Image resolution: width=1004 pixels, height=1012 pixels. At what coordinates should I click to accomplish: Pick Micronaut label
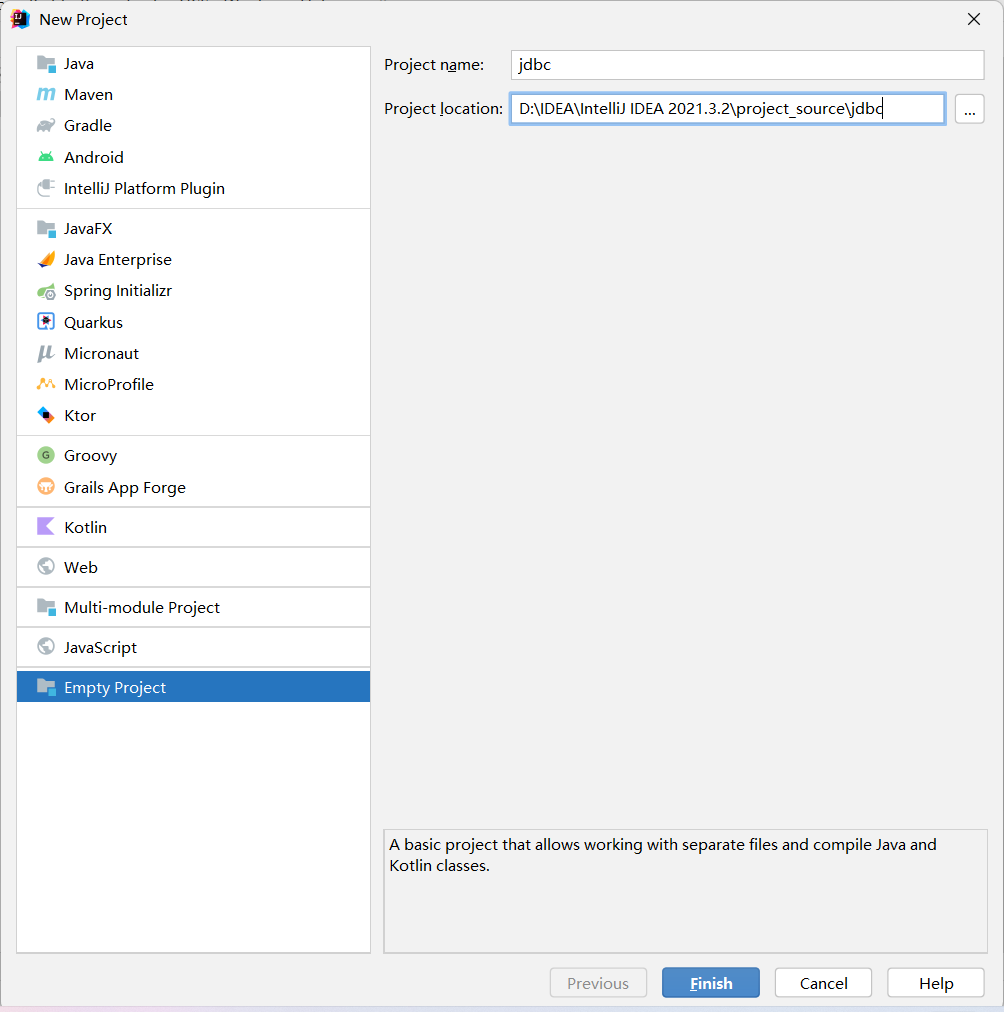click(101, 354)
